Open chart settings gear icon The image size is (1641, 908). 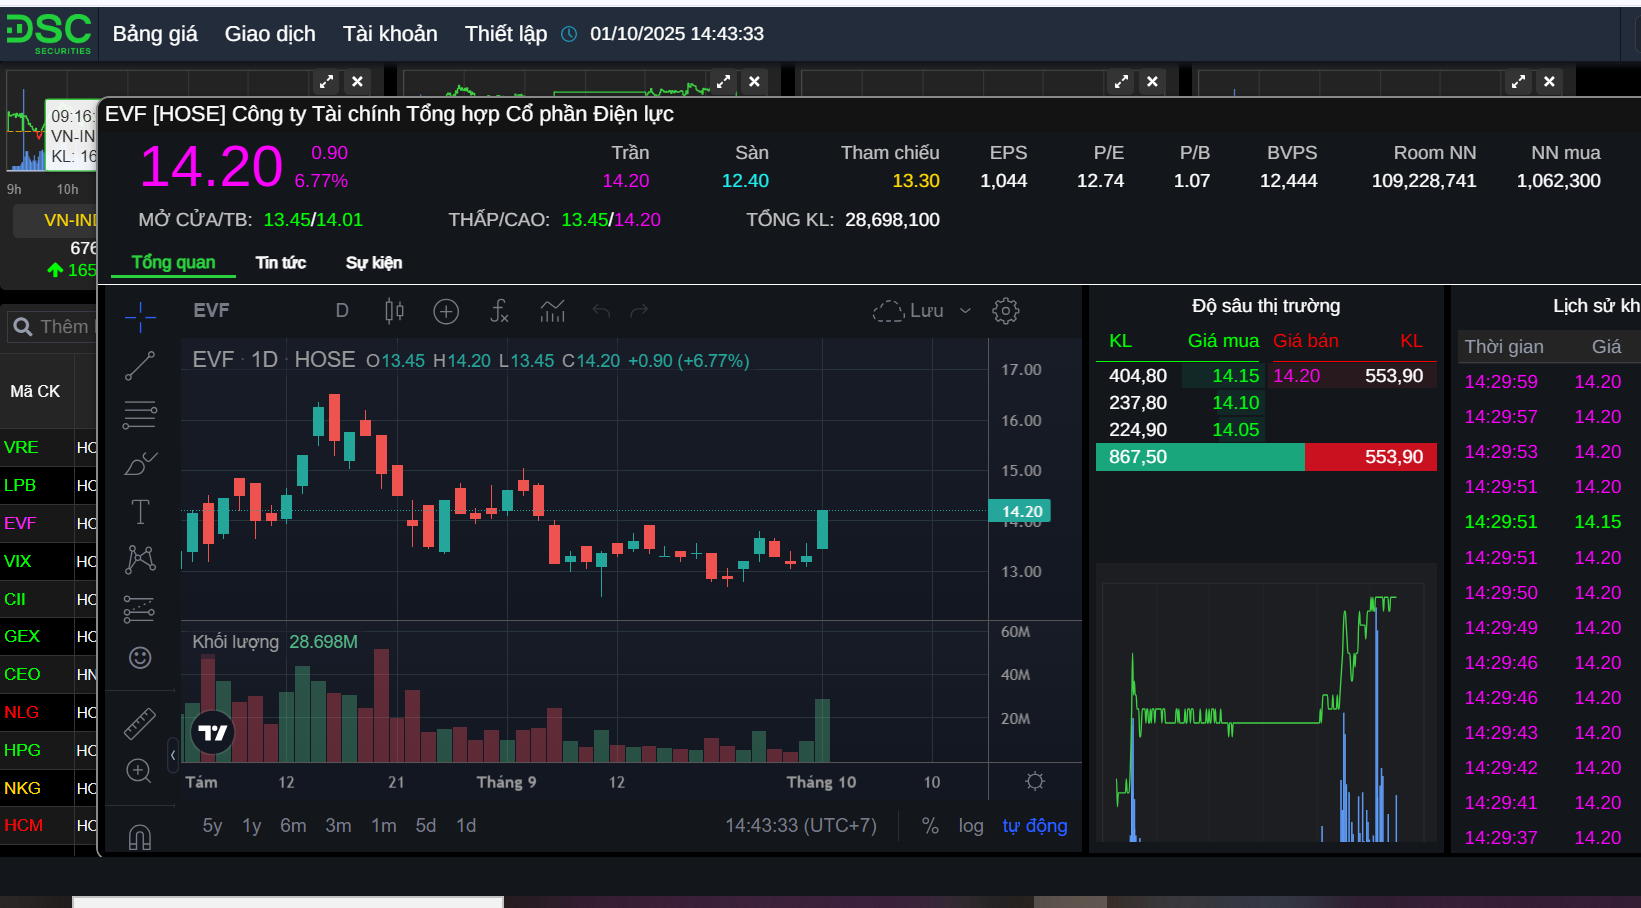1006,311
